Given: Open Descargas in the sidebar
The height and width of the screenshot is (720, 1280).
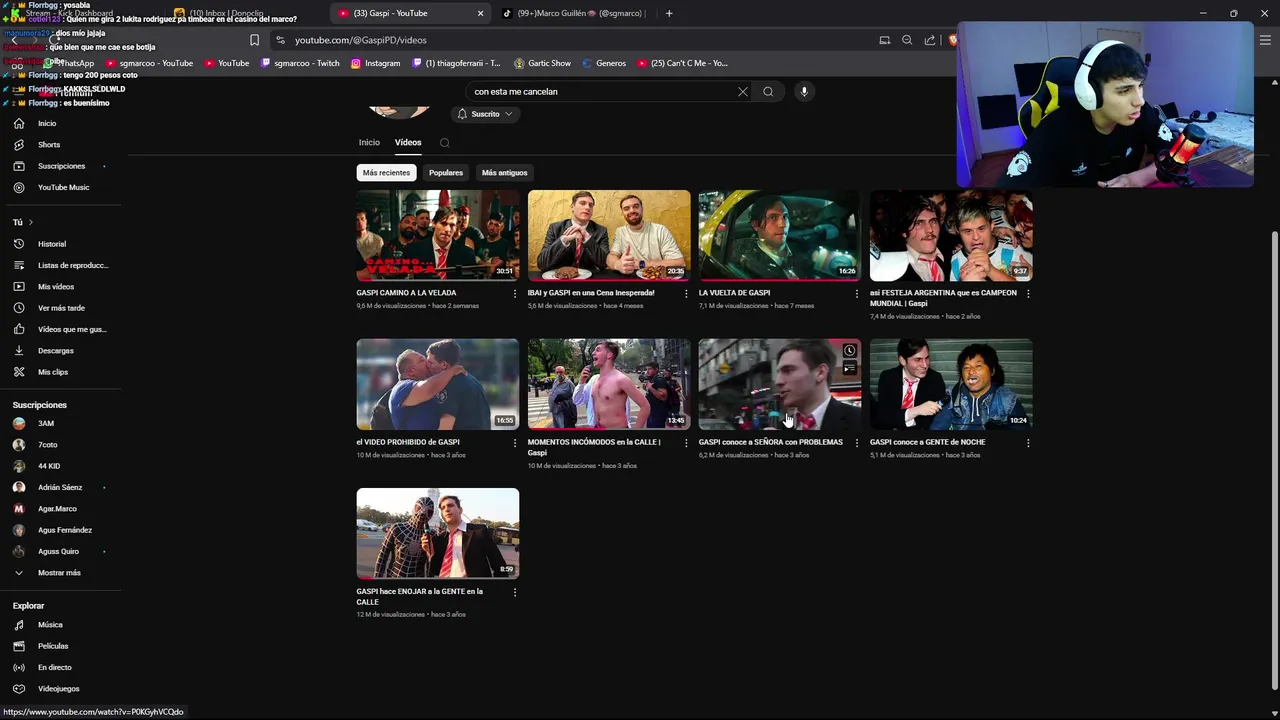Looking at the screenshot, I should tap(56, 351).
